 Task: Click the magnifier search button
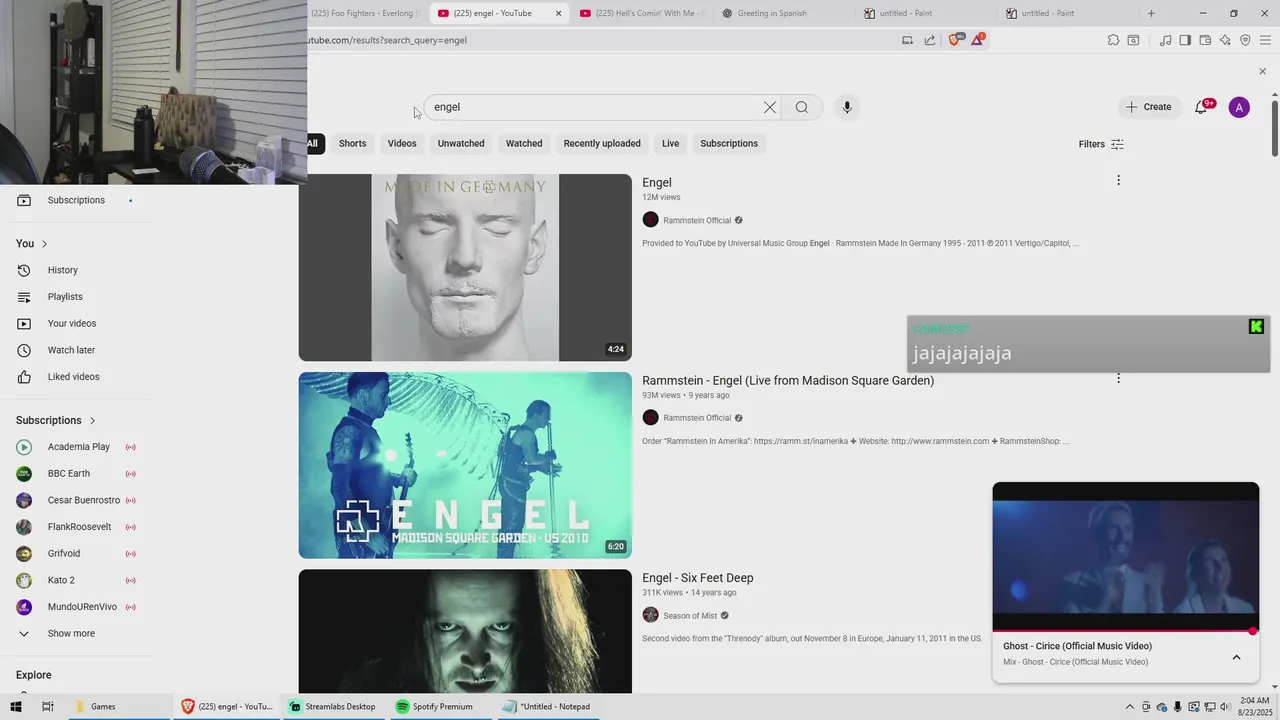click(802, 107)
